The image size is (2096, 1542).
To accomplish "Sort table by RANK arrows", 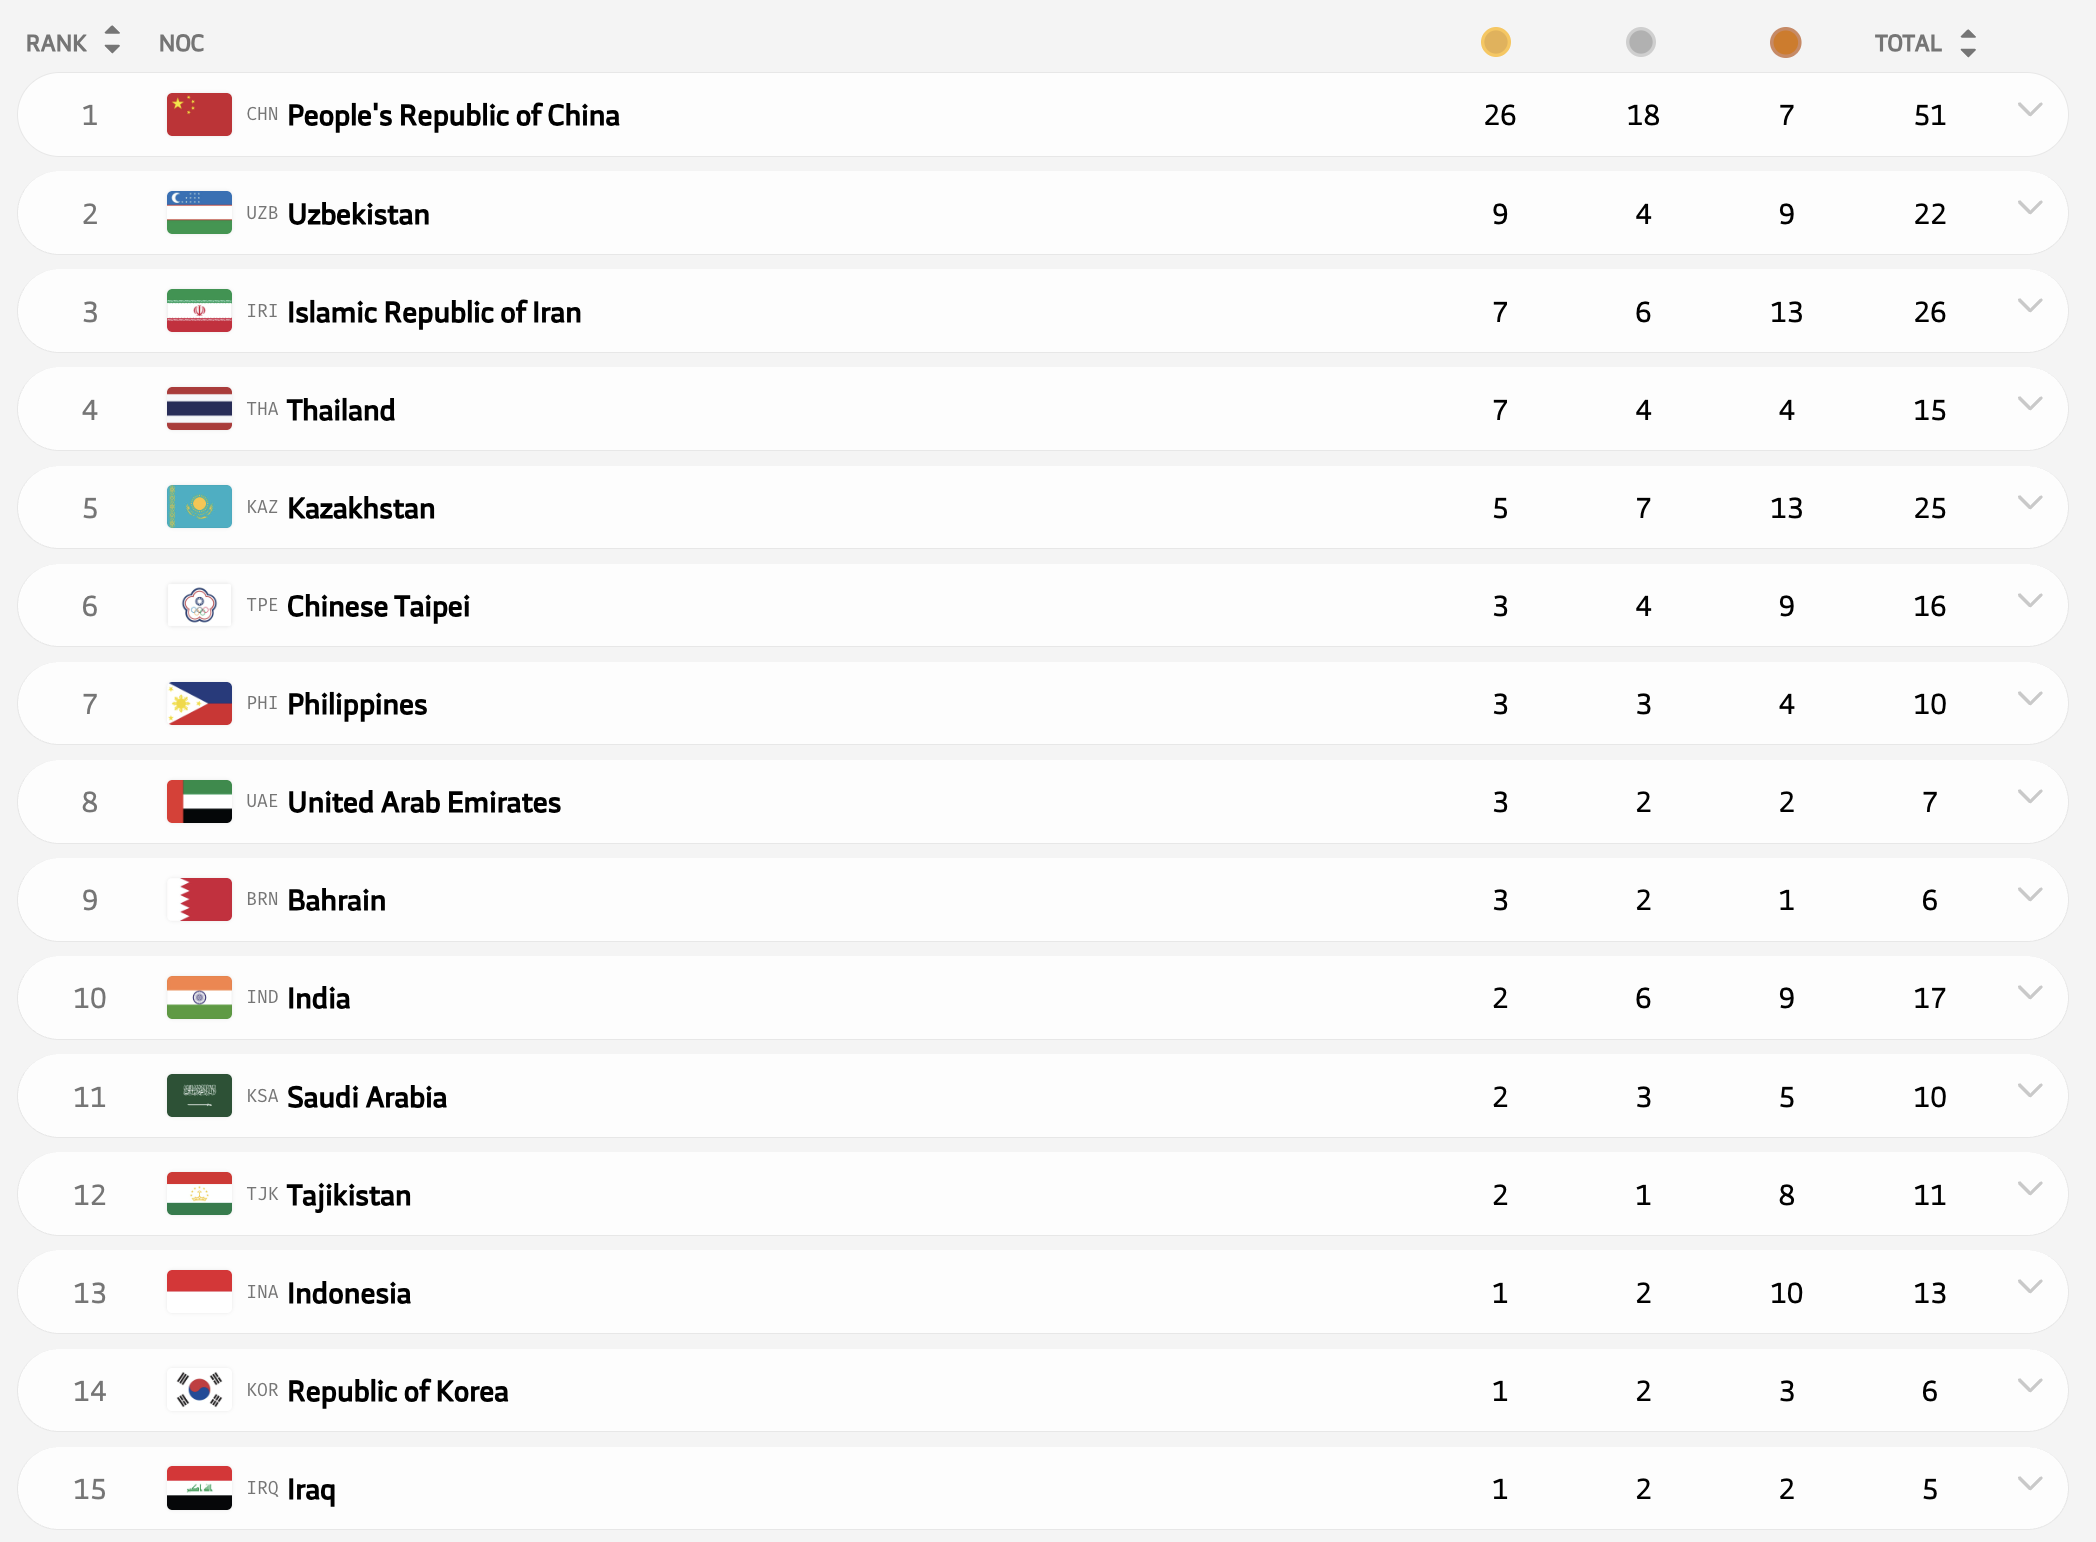I will click(x=112, y=41).
